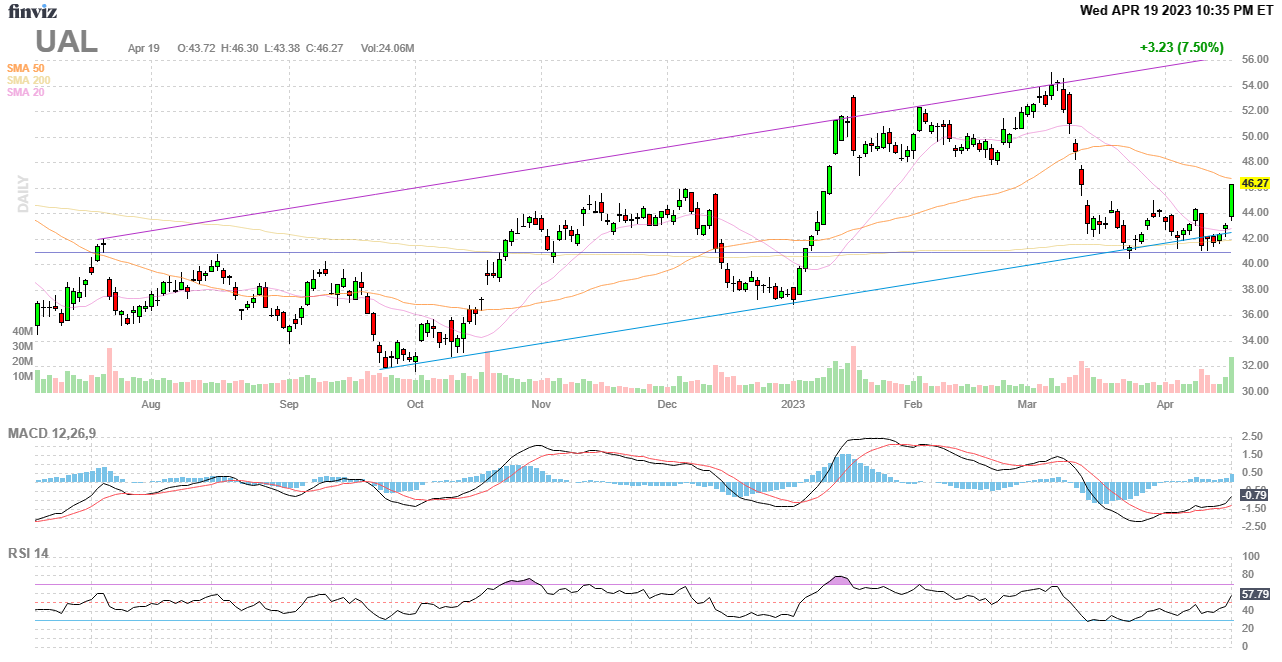Select the SMA 50 legend label
Image resolution: width=1282 pixels, height=662 pixels.
[25, 68]
